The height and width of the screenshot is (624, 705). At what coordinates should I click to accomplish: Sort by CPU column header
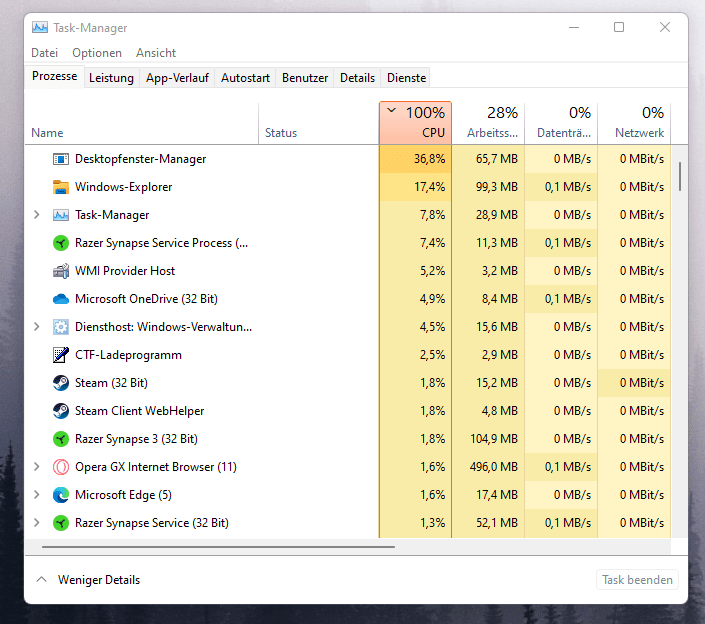coord(415,124)
